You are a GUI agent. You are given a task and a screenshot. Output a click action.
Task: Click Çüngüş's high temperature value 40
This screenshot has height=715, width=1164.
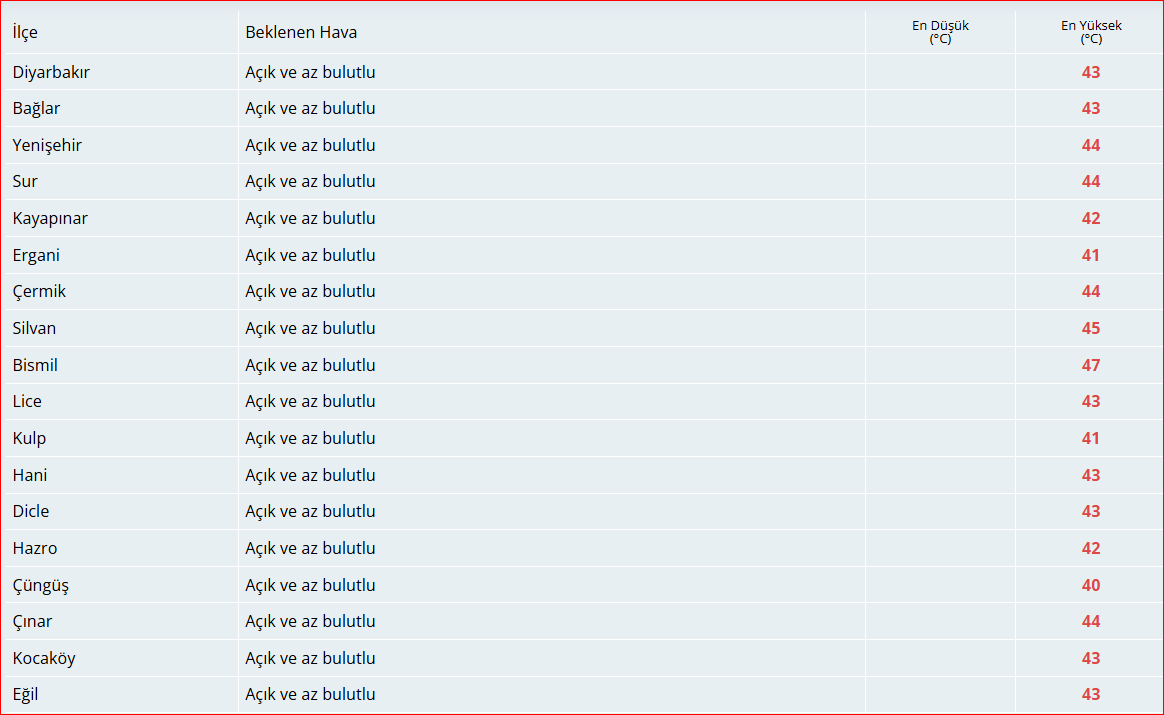click(x=1091, y=585)
